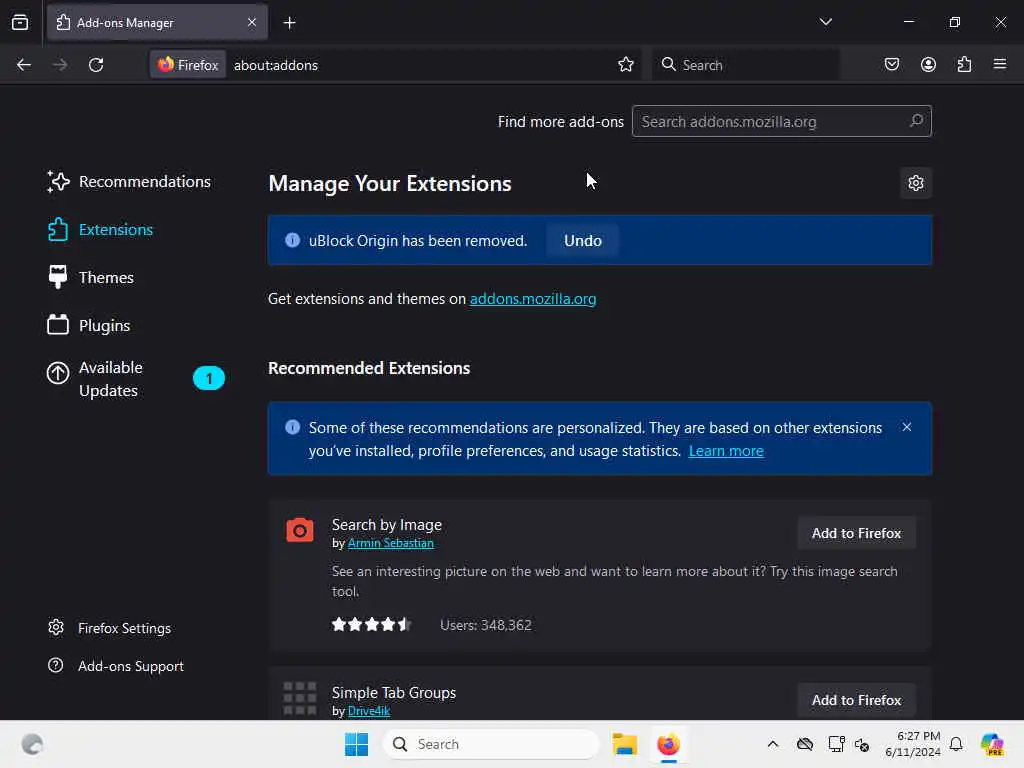Open Themes in the sidebar
1024x768 pixels.
tap(91, 278)
